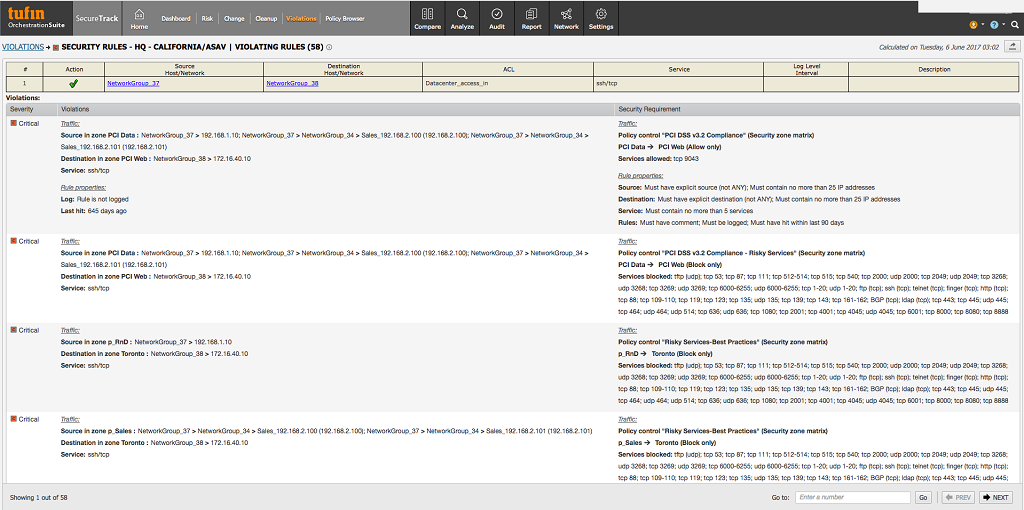Click the export icon beside calculation date
Image resolution: width=1024 pixels, height=510 pixels.
click(x=1012, y=46)
